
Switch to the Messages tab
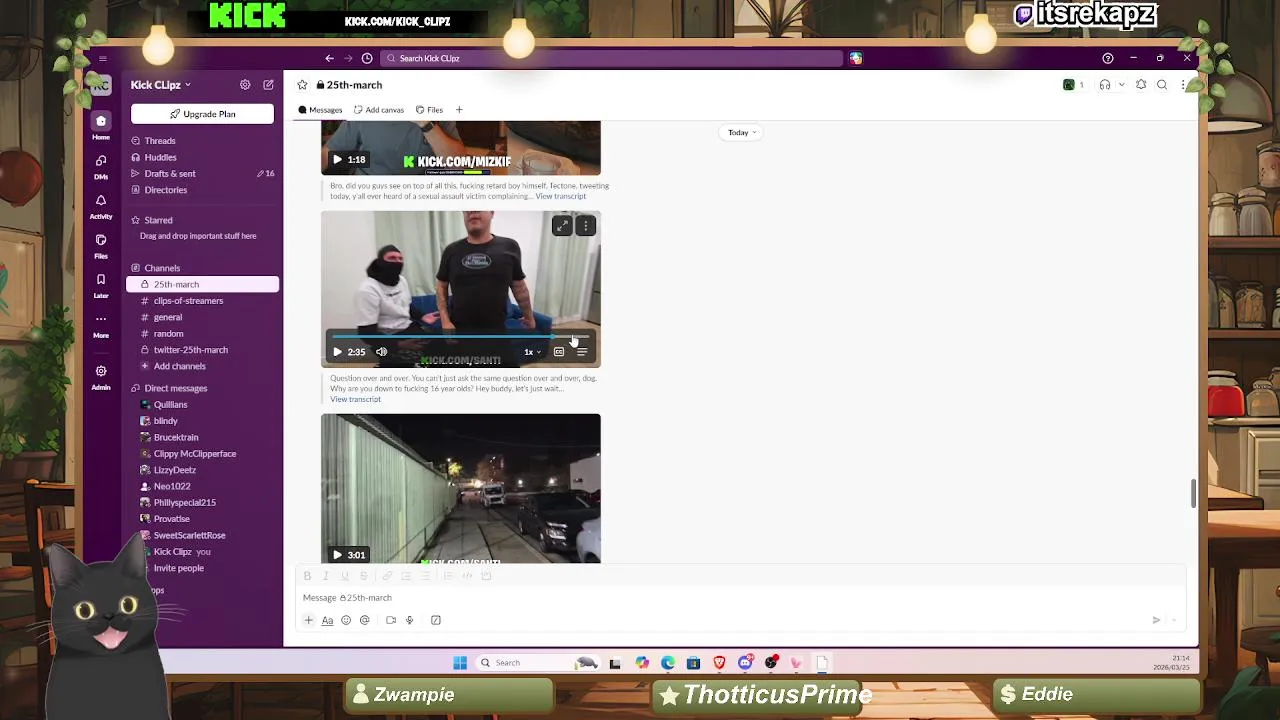(320, 110)
